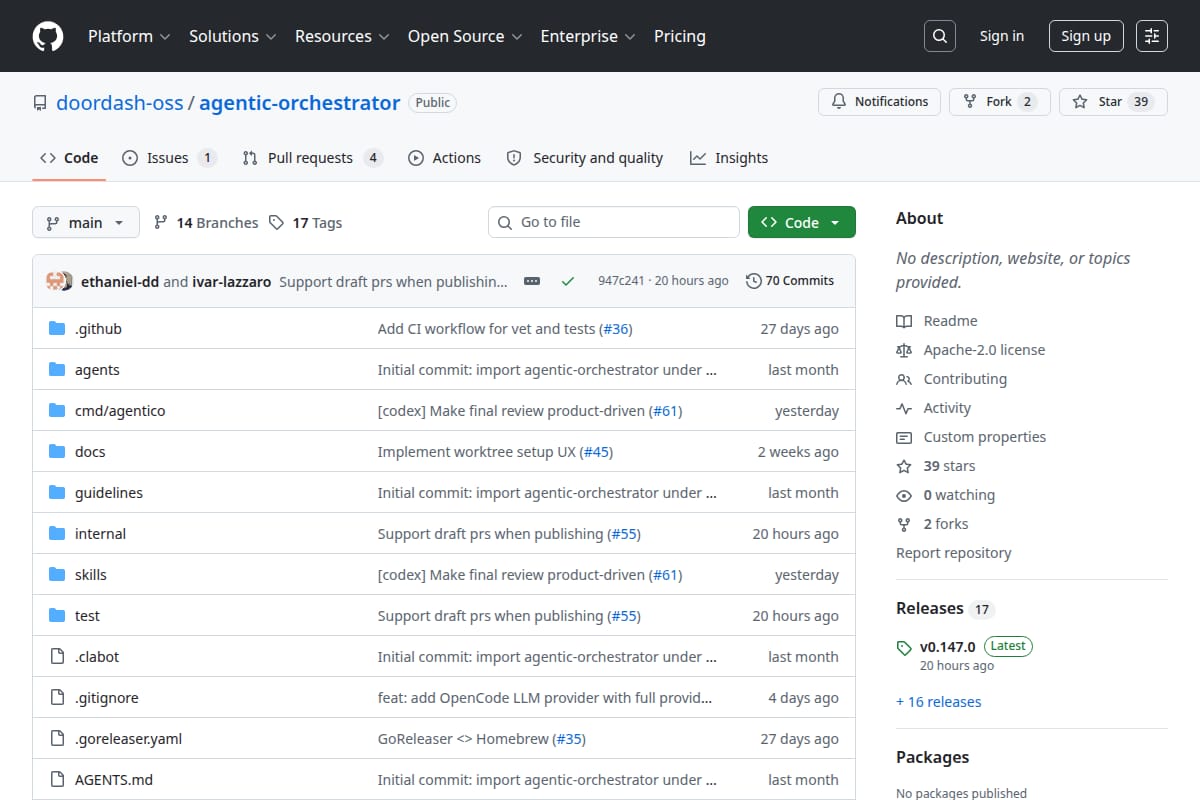Click the Contributing link in About
1200x800 pixels.
(965, 379)
